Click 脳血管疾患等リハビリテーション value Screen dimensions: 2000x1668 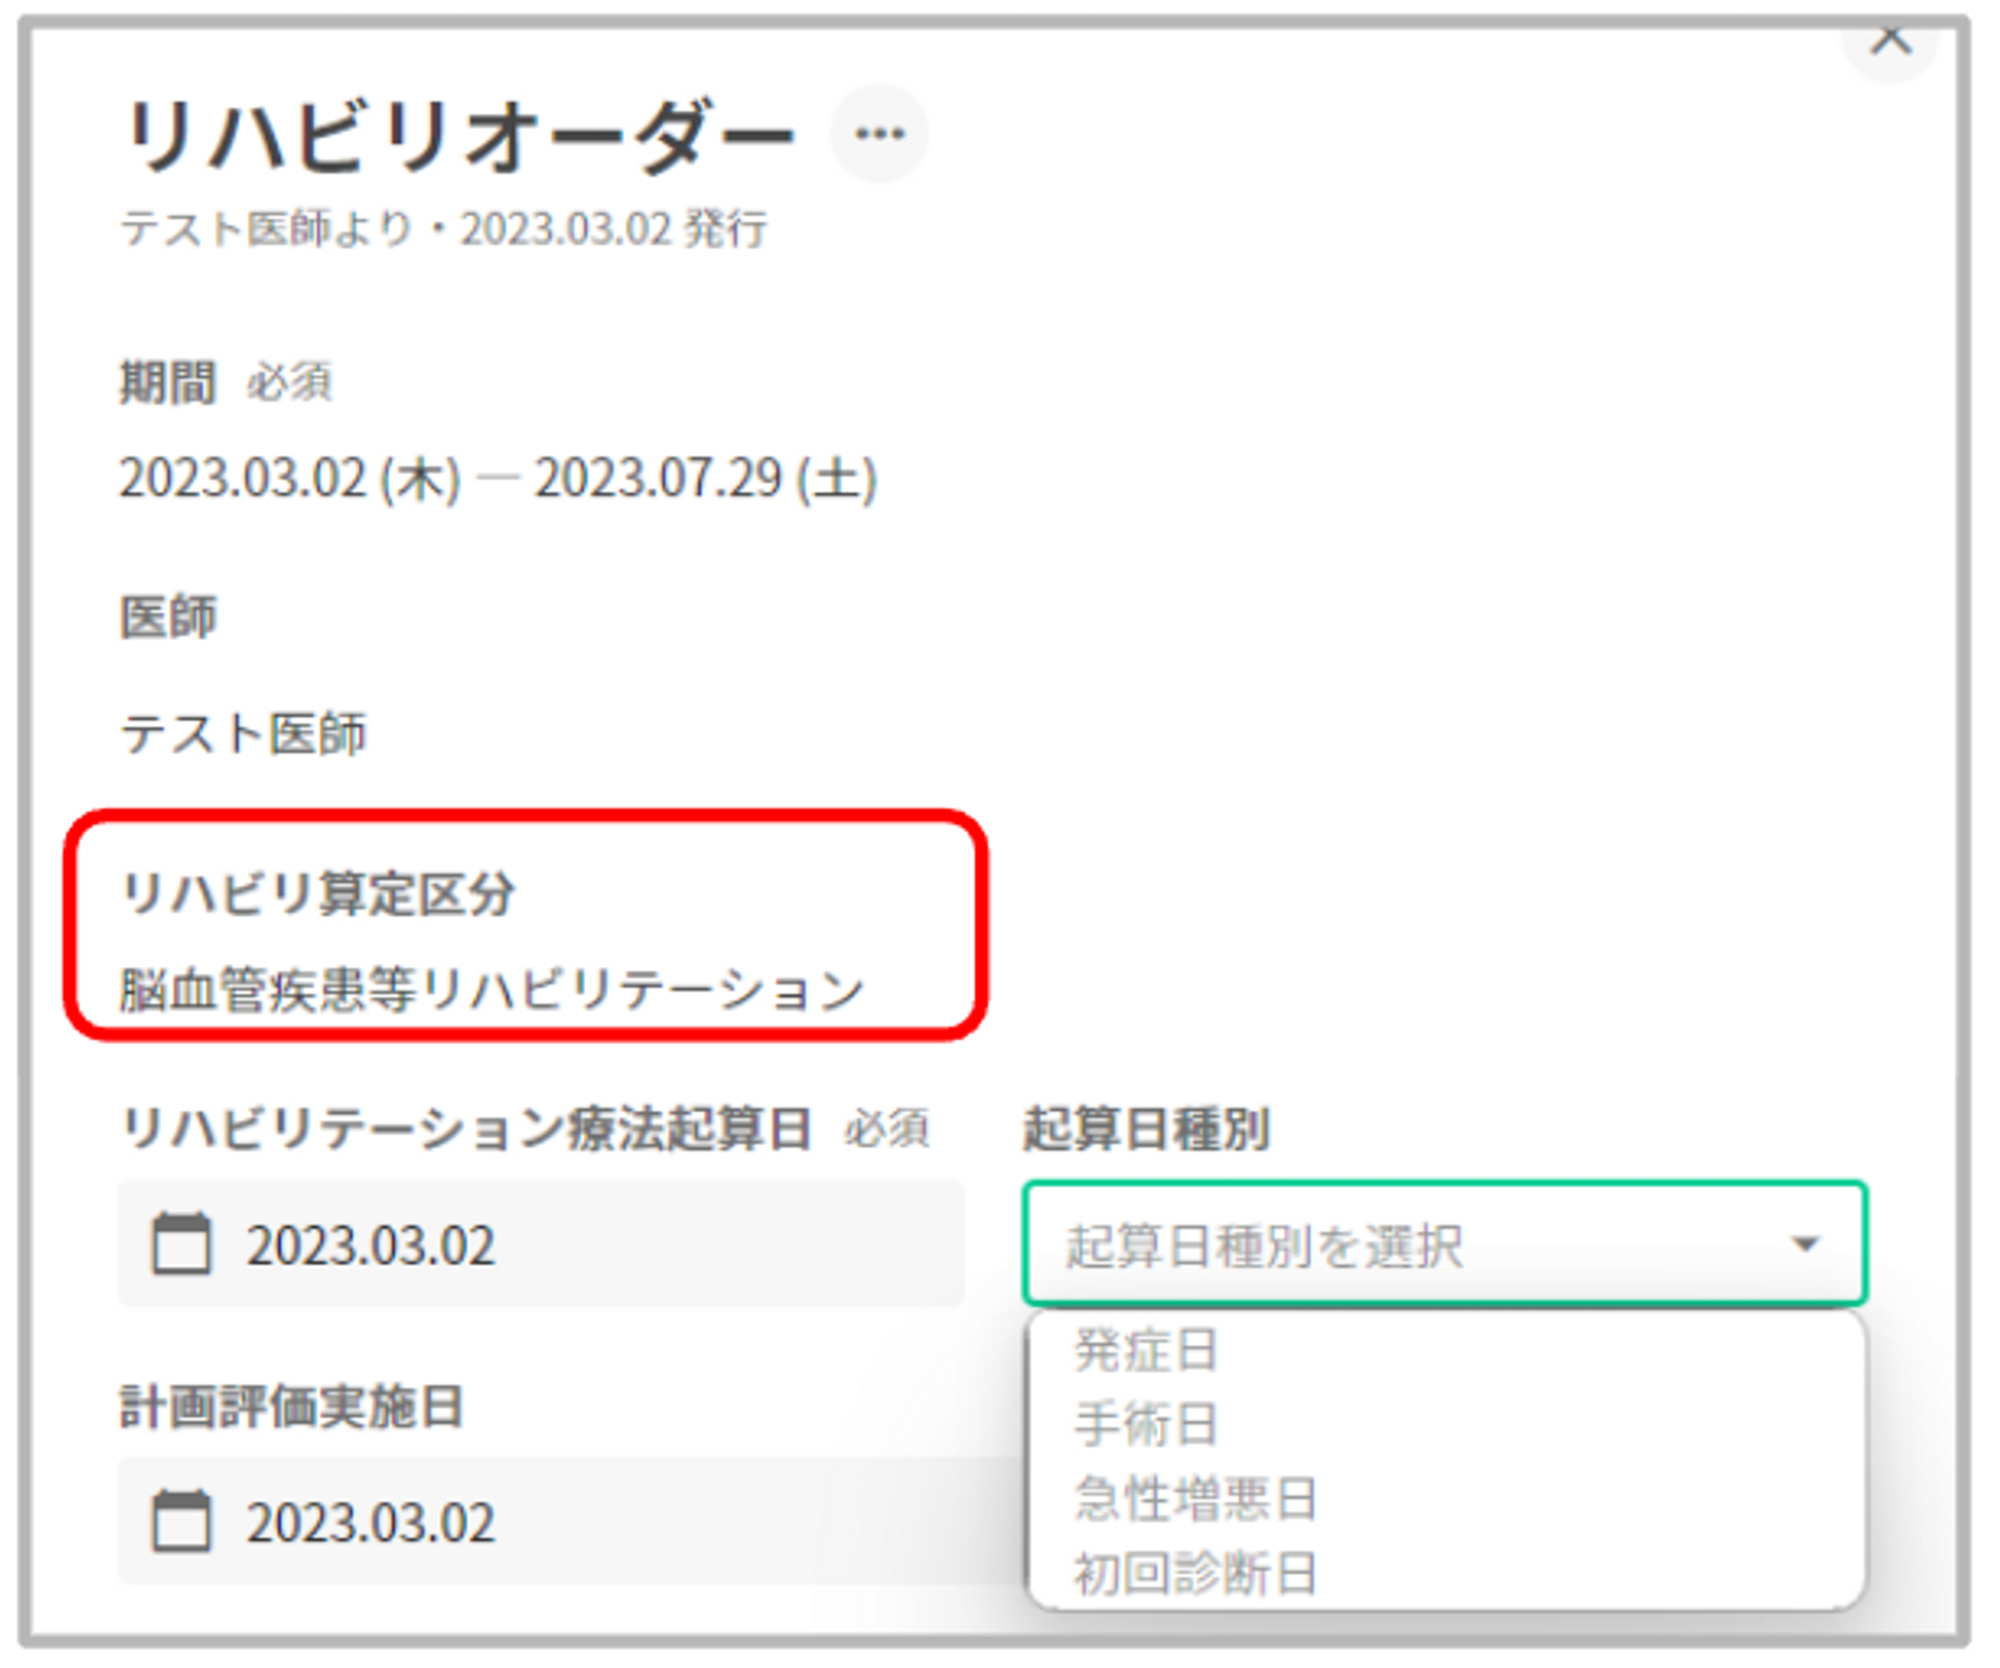[x=491, y=990]
